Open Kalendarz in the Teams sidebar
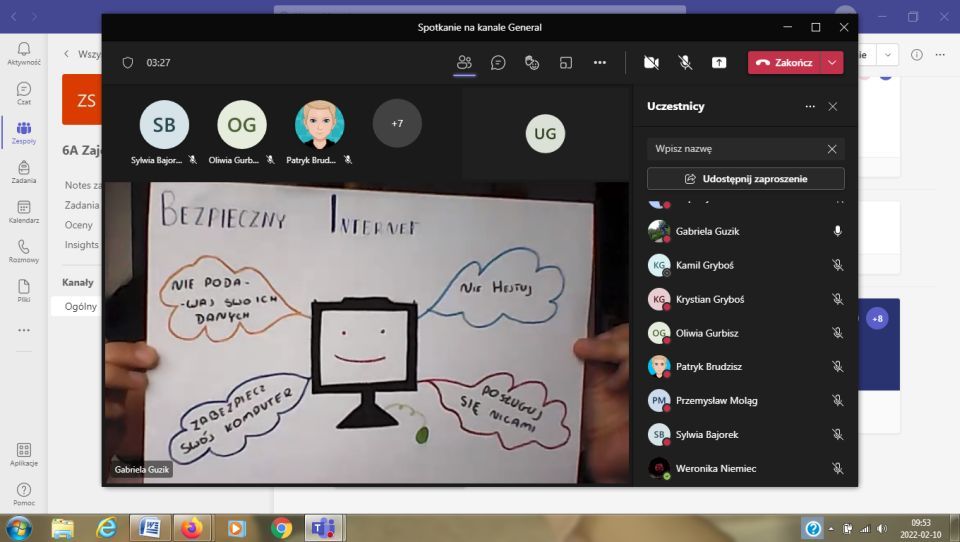960x542 pixels. [24, 210]
